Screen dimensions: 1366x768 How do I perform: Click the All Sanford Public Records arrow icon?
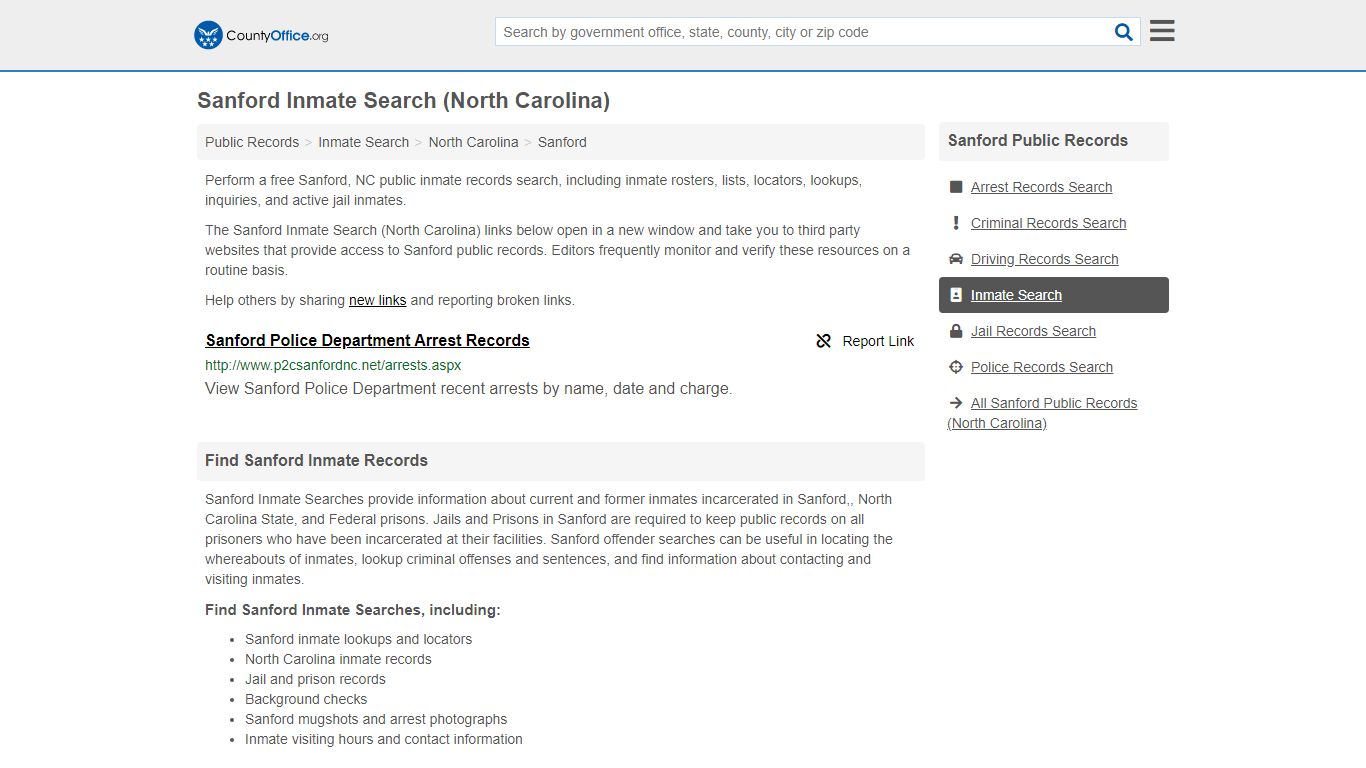coord(956,403)
